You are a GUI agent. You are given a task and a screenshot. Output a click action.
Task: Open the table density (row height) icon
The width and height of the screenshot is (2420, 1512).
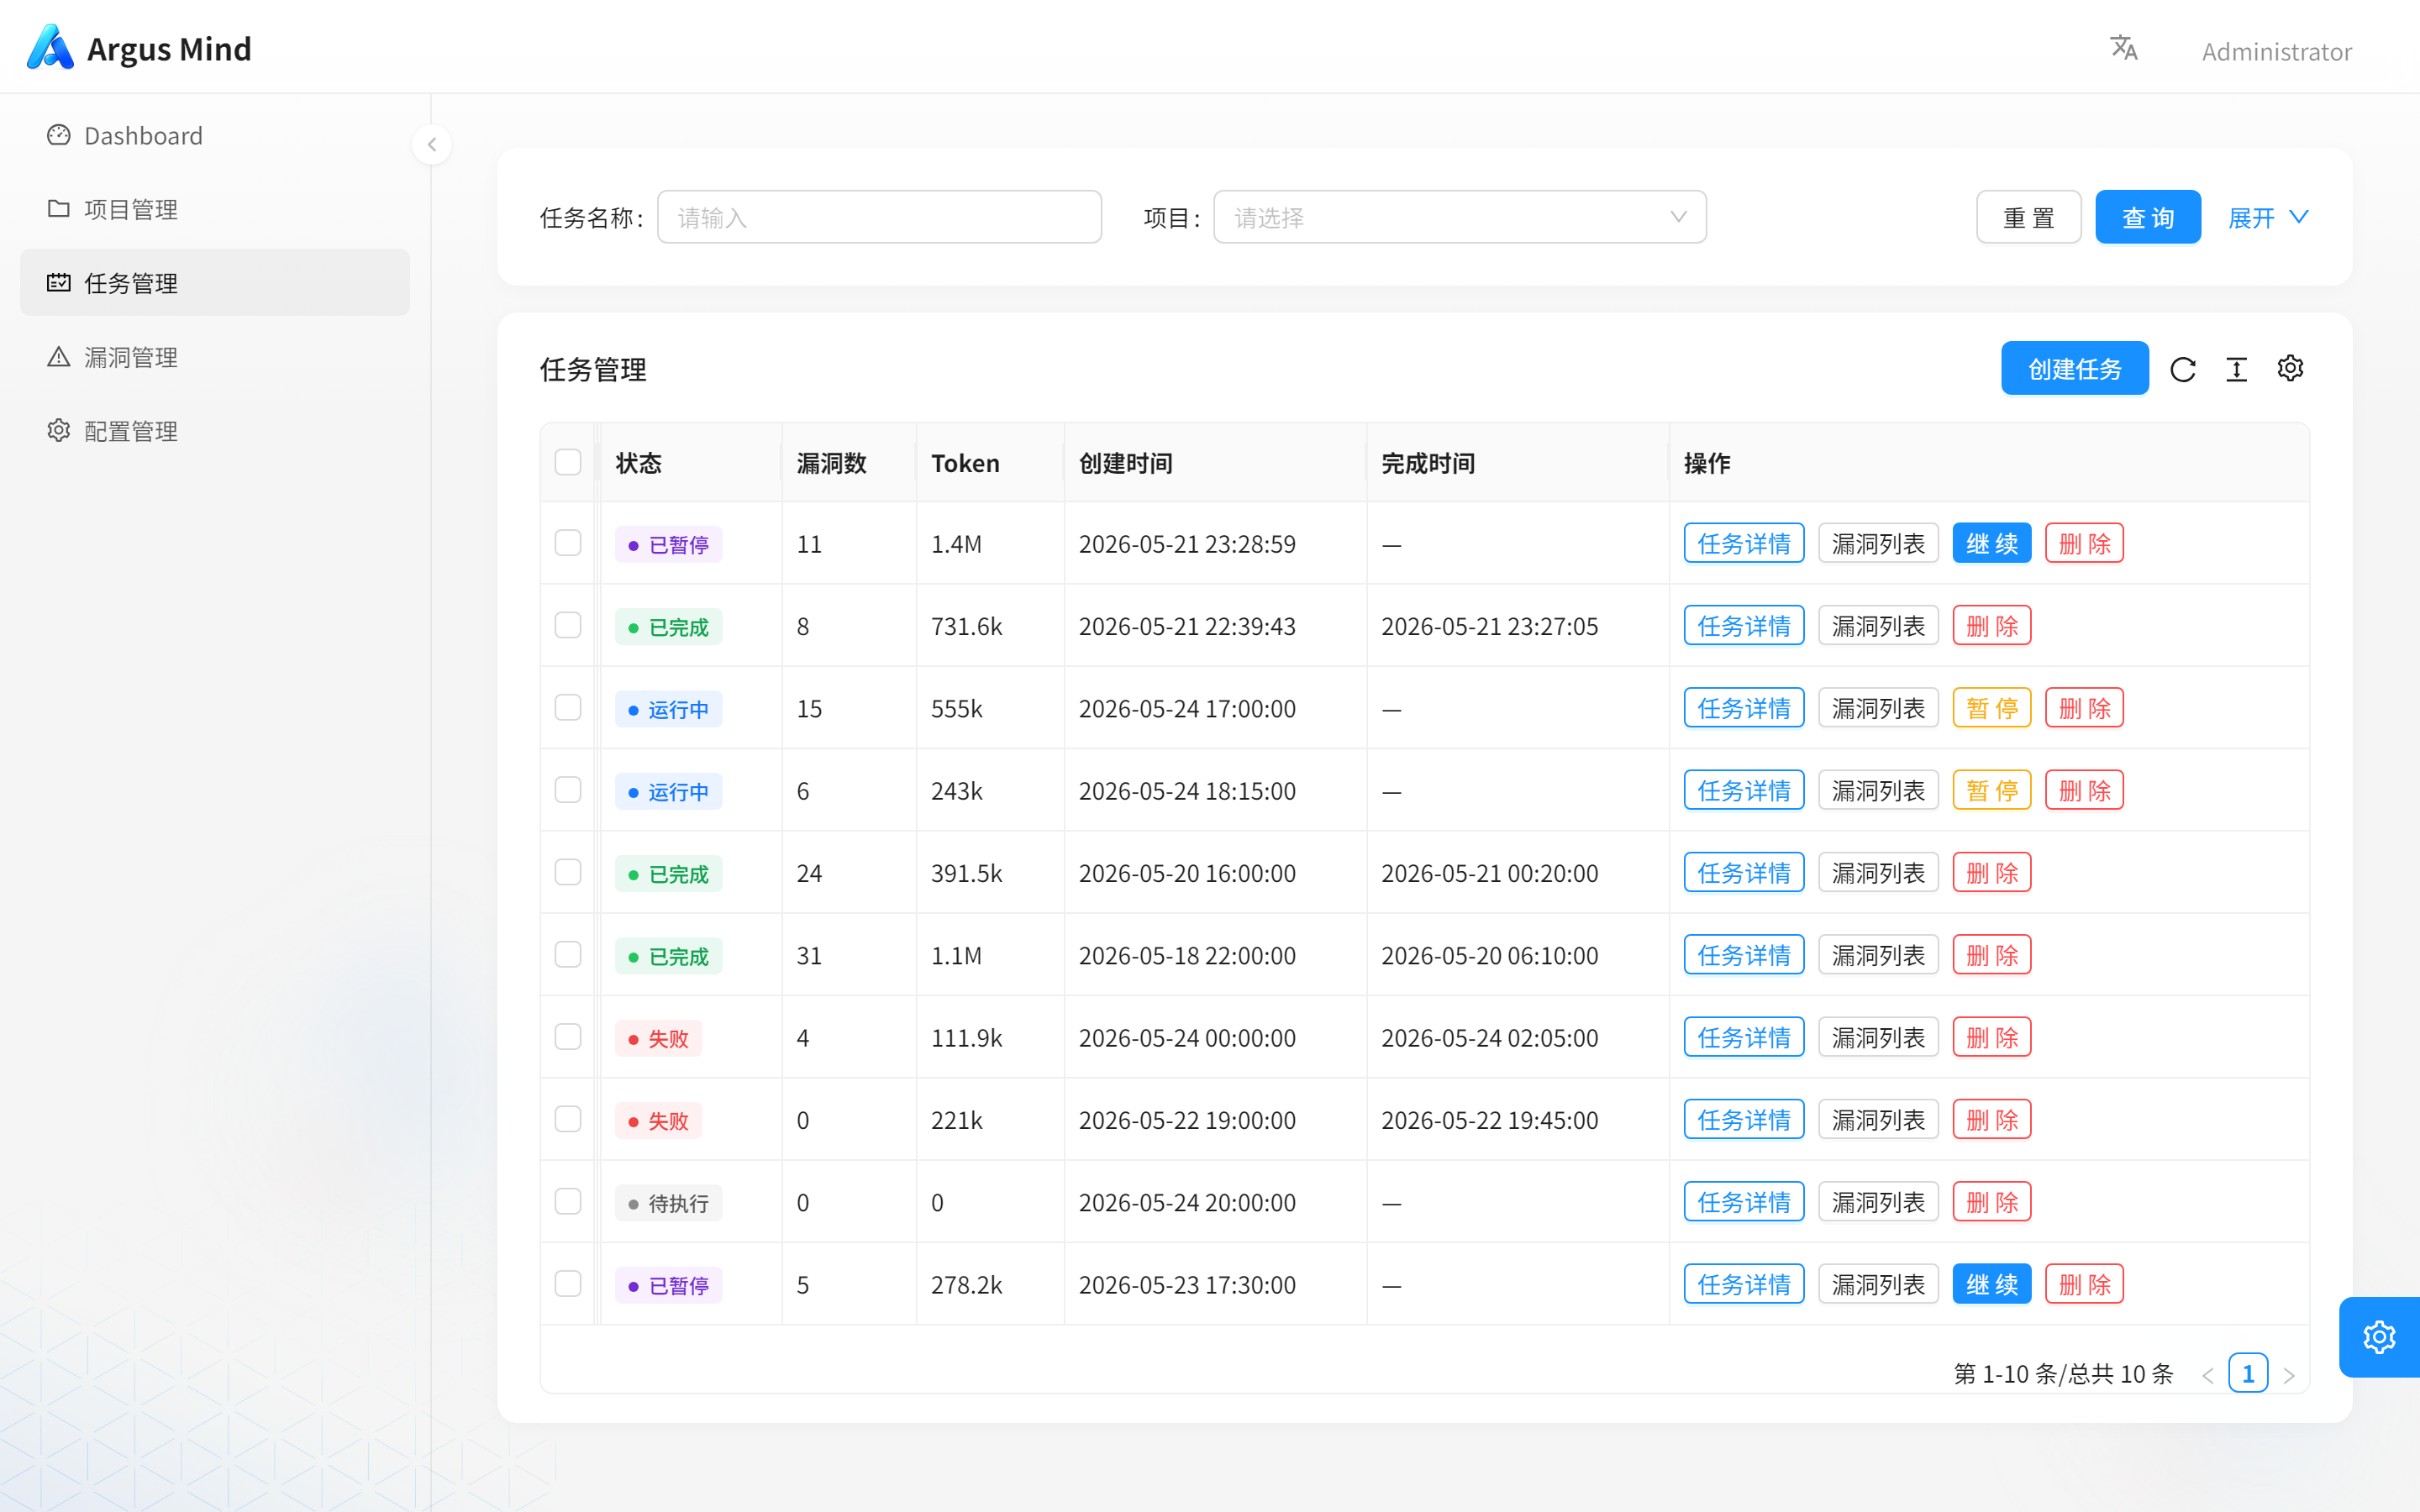tap(2236, 369)
